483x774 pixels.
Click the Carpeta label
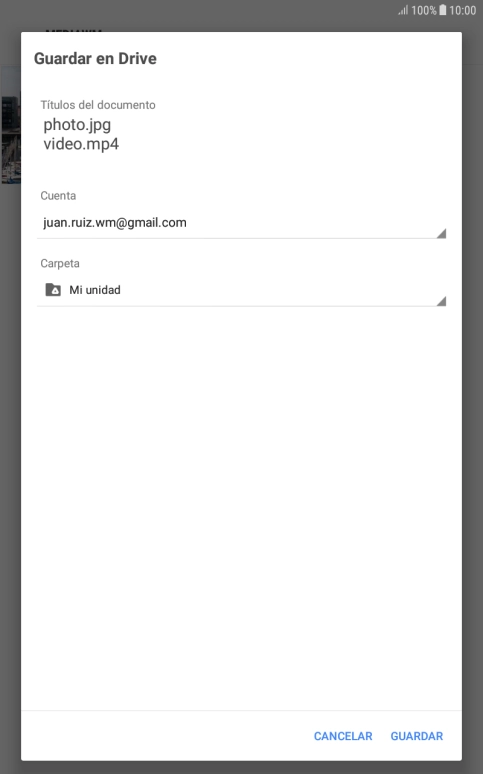(60, 263)
